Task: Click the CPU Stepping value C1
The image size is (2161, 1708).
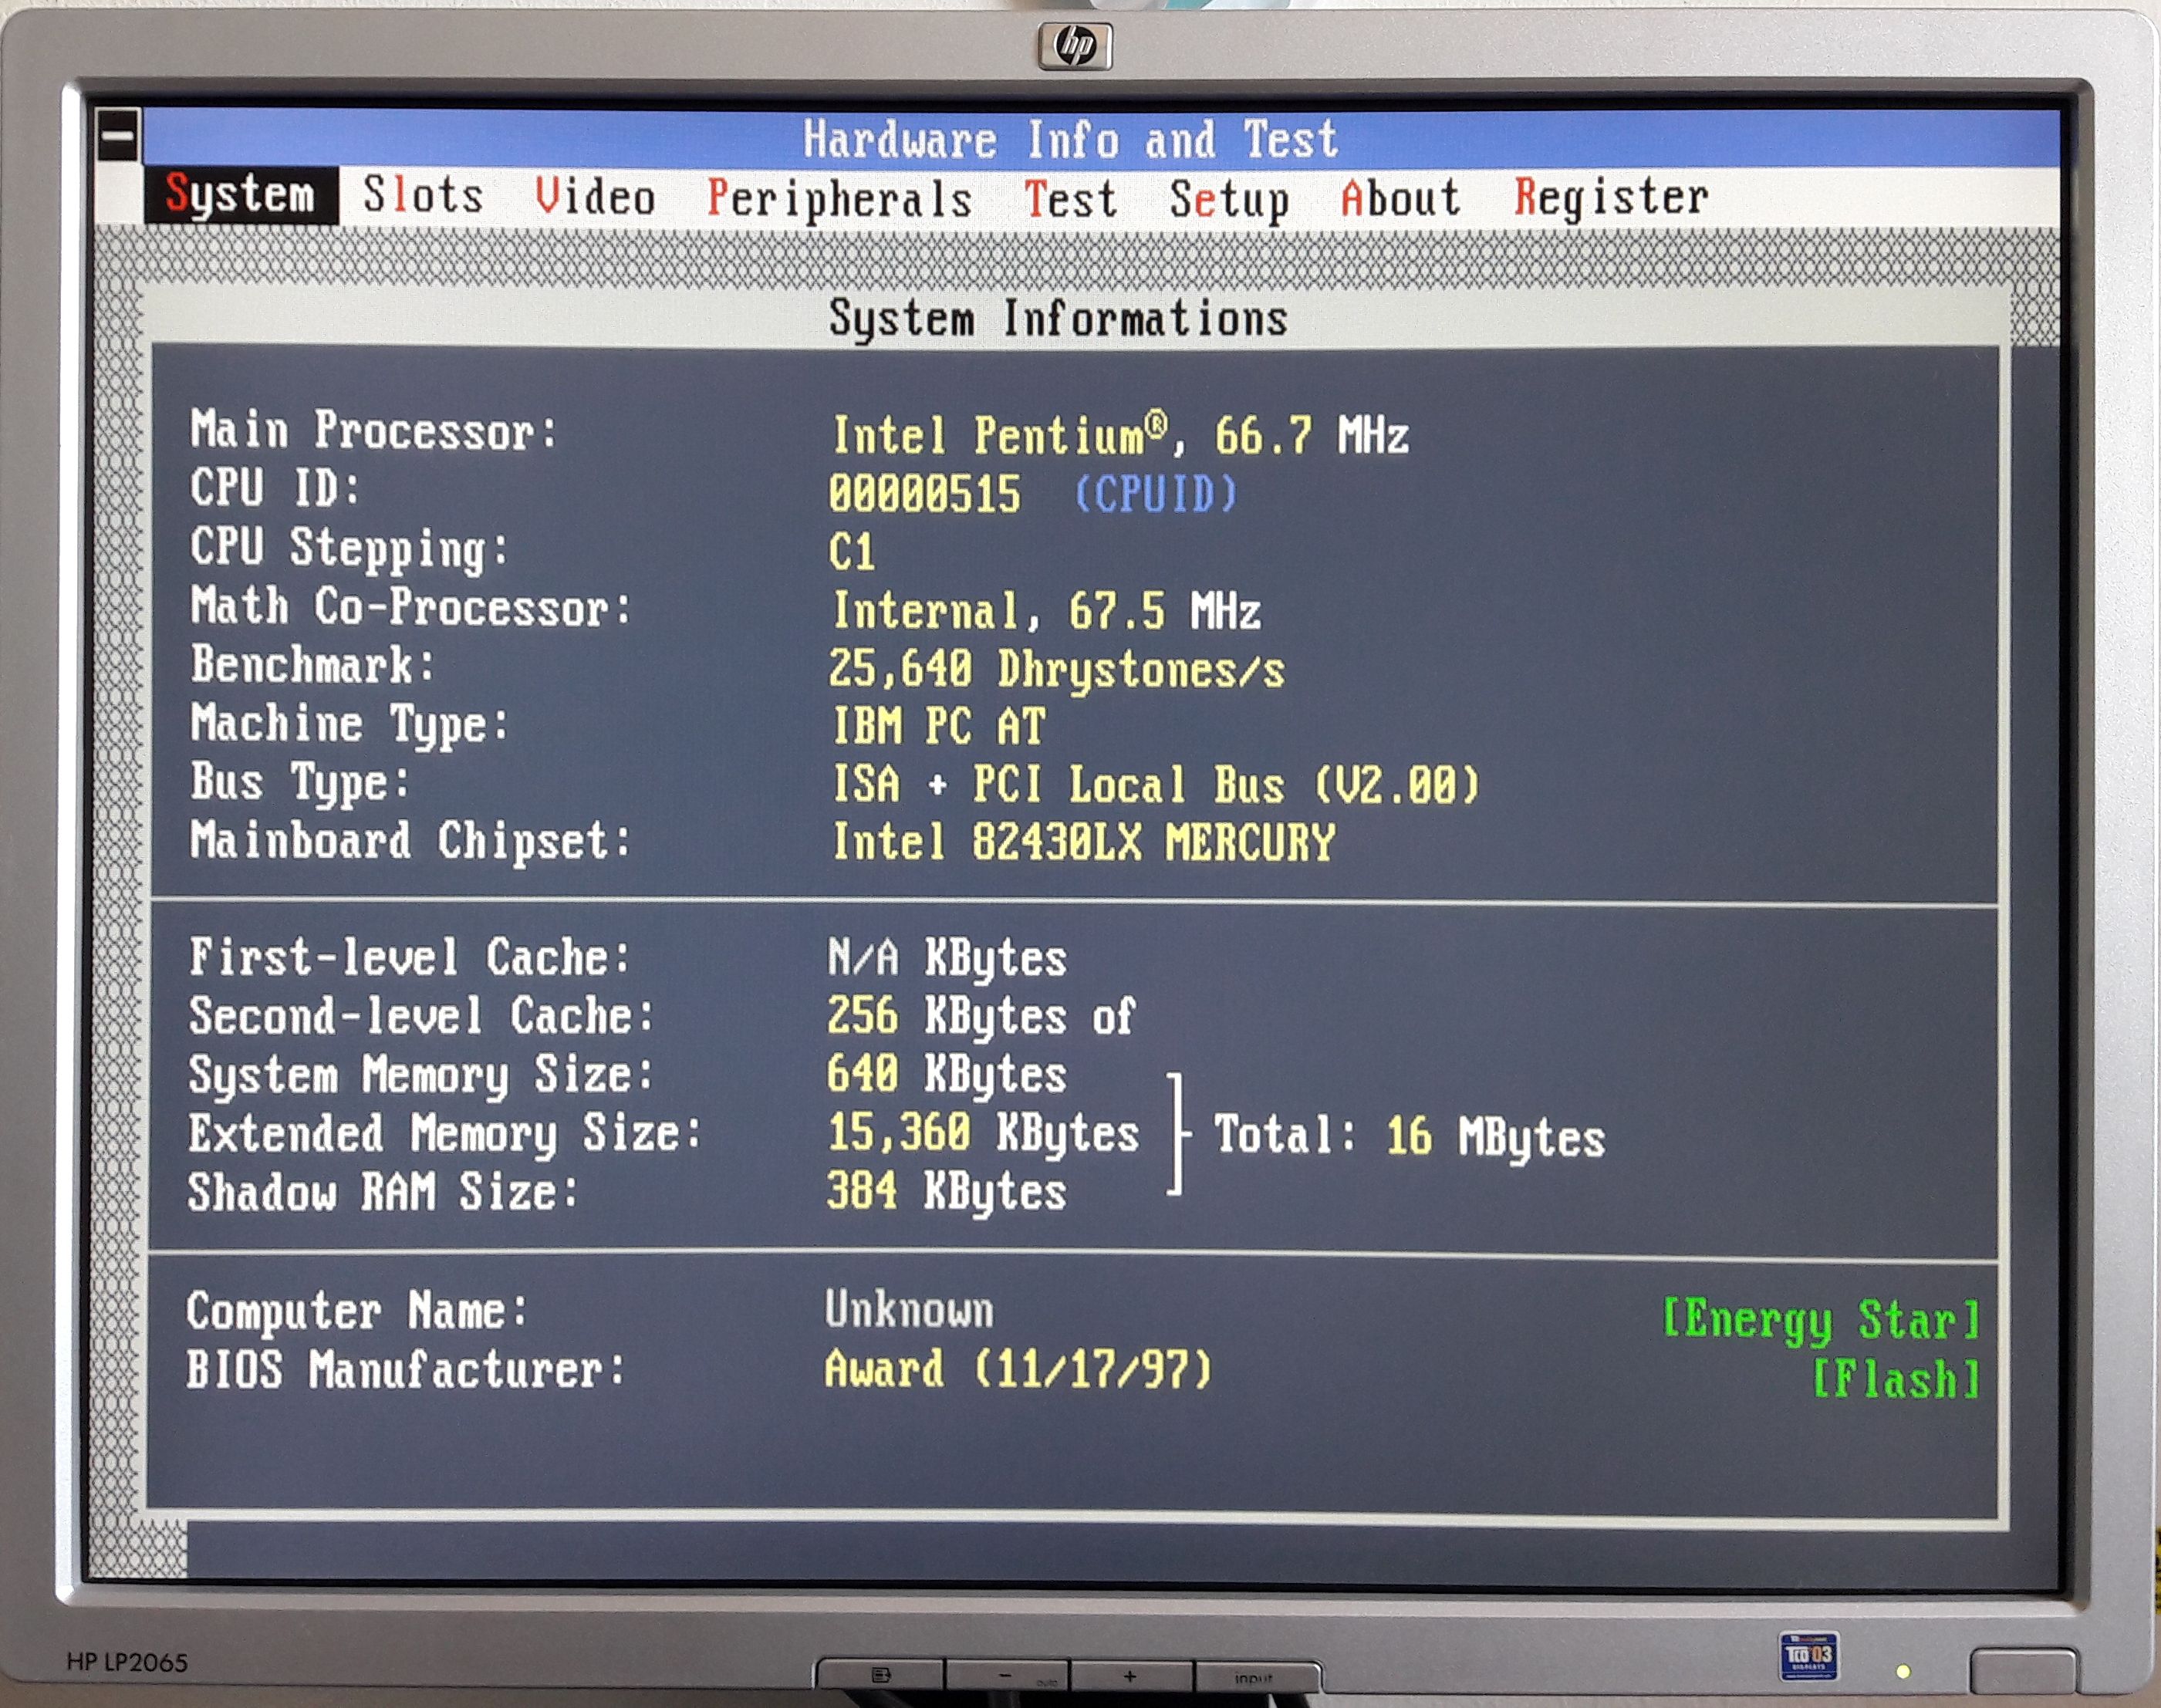Action: 852,552
